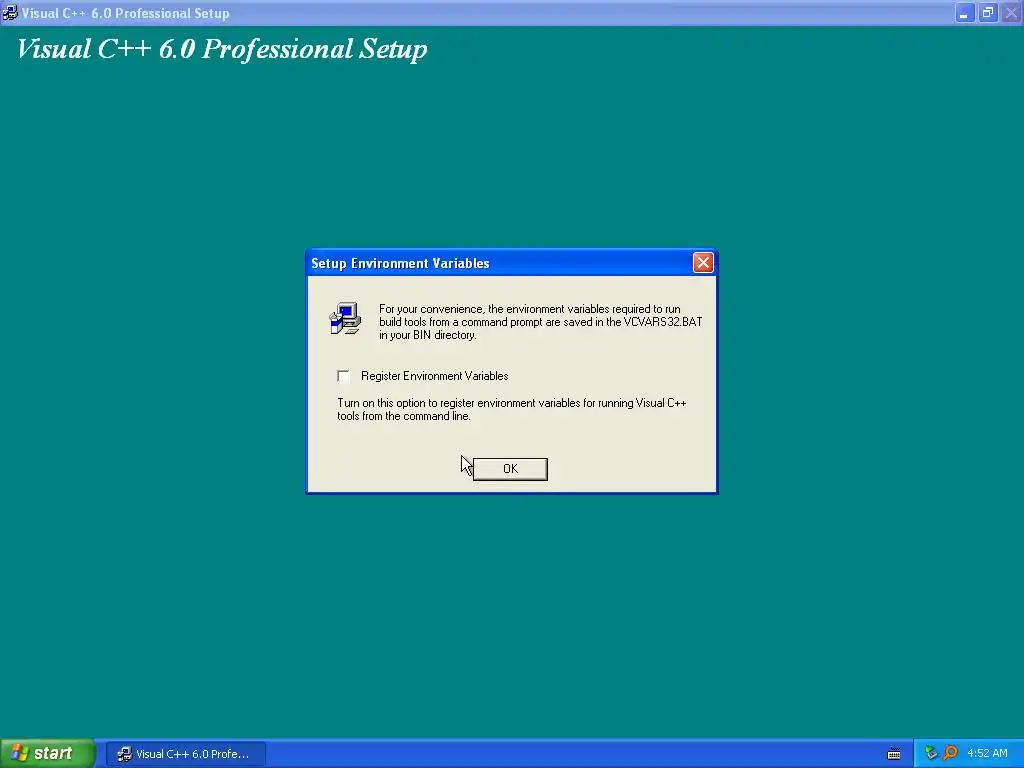Close the Setup Environment Variables dialog
Image resolution: width=1024 pixels, height=768 pixels.
(x=703, y=263)
